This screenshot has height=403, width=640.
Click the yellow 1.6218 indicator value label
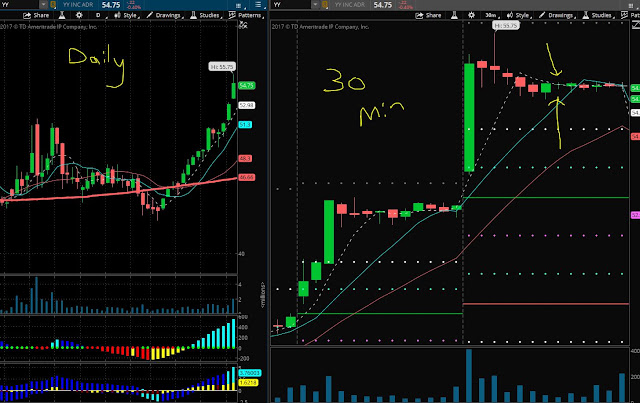tap(248, 383)
